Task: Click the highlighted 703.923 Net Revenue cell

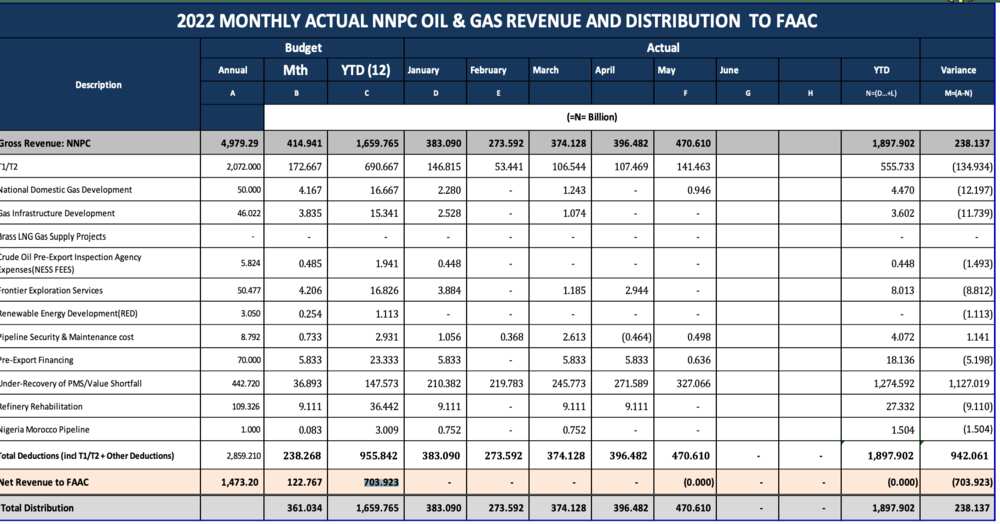Action: pyautogui.click(x=381, y=483)
